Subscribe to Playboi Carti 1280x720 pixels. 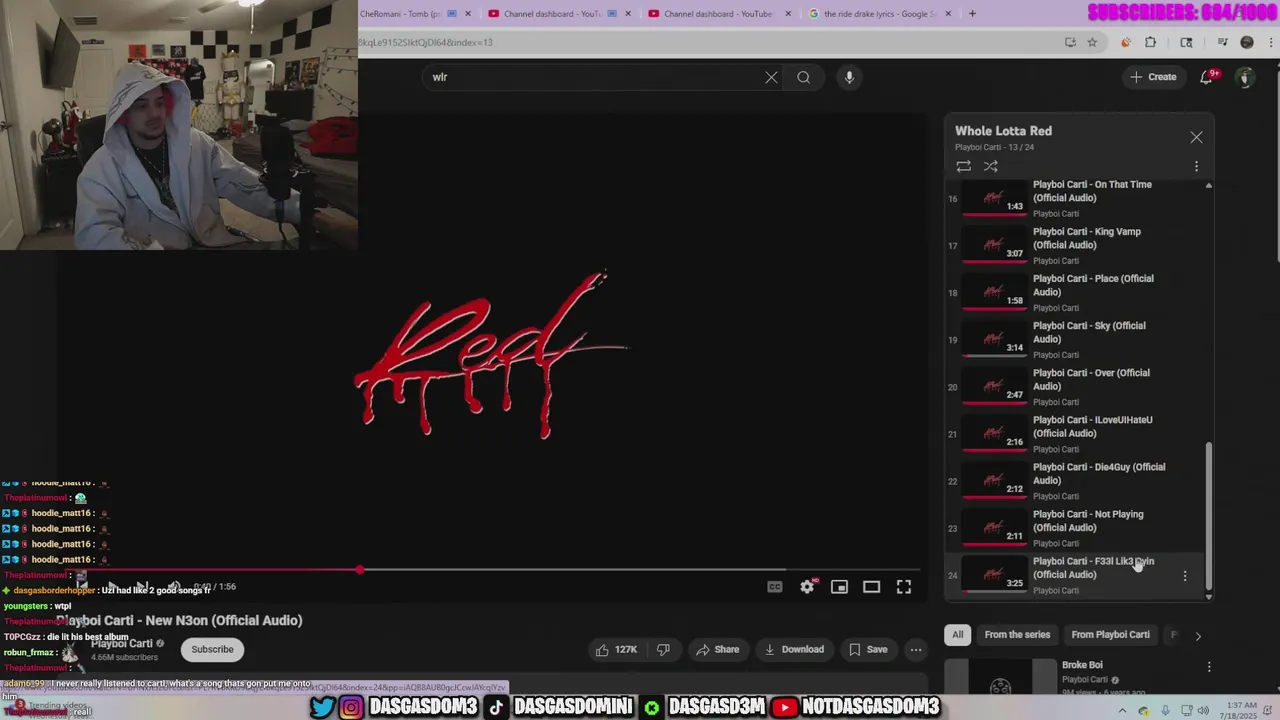tap(212, 649)
